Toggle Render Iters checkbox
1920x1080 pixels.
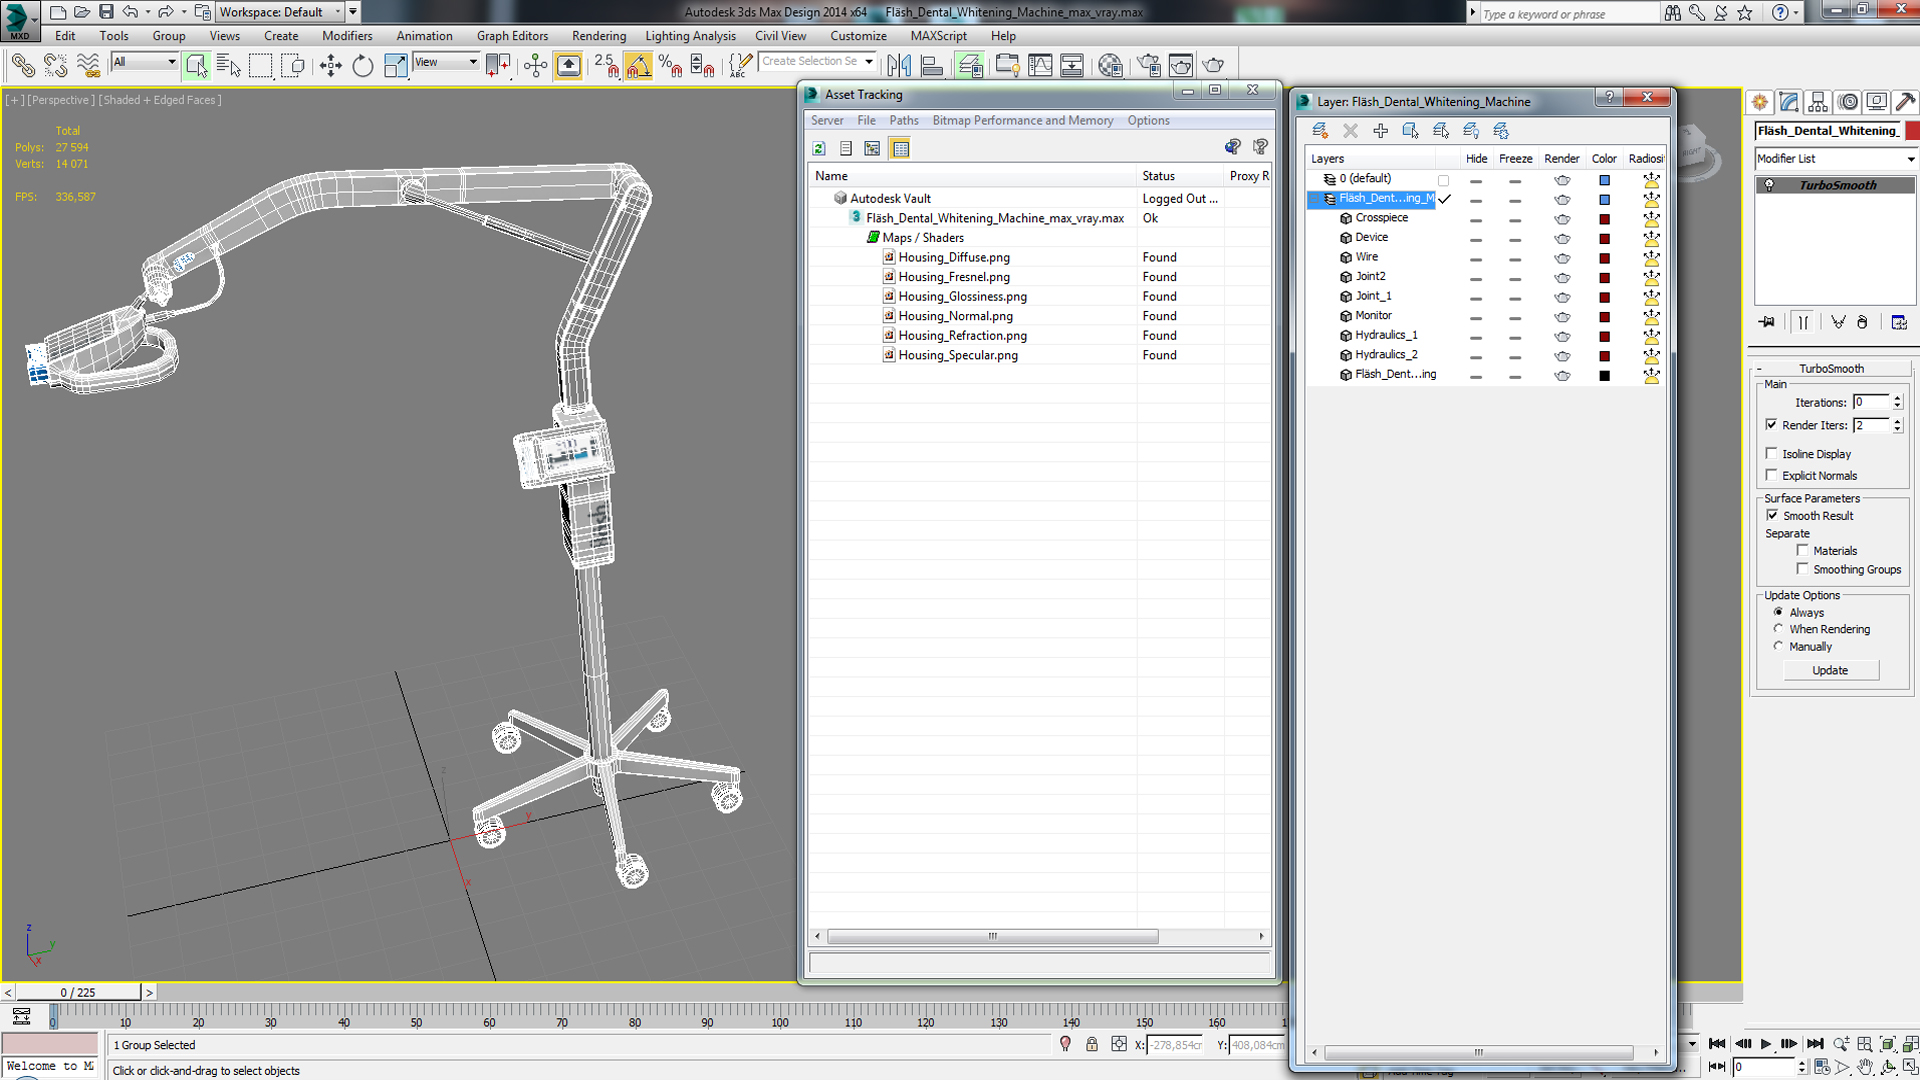pos(1771,425)
